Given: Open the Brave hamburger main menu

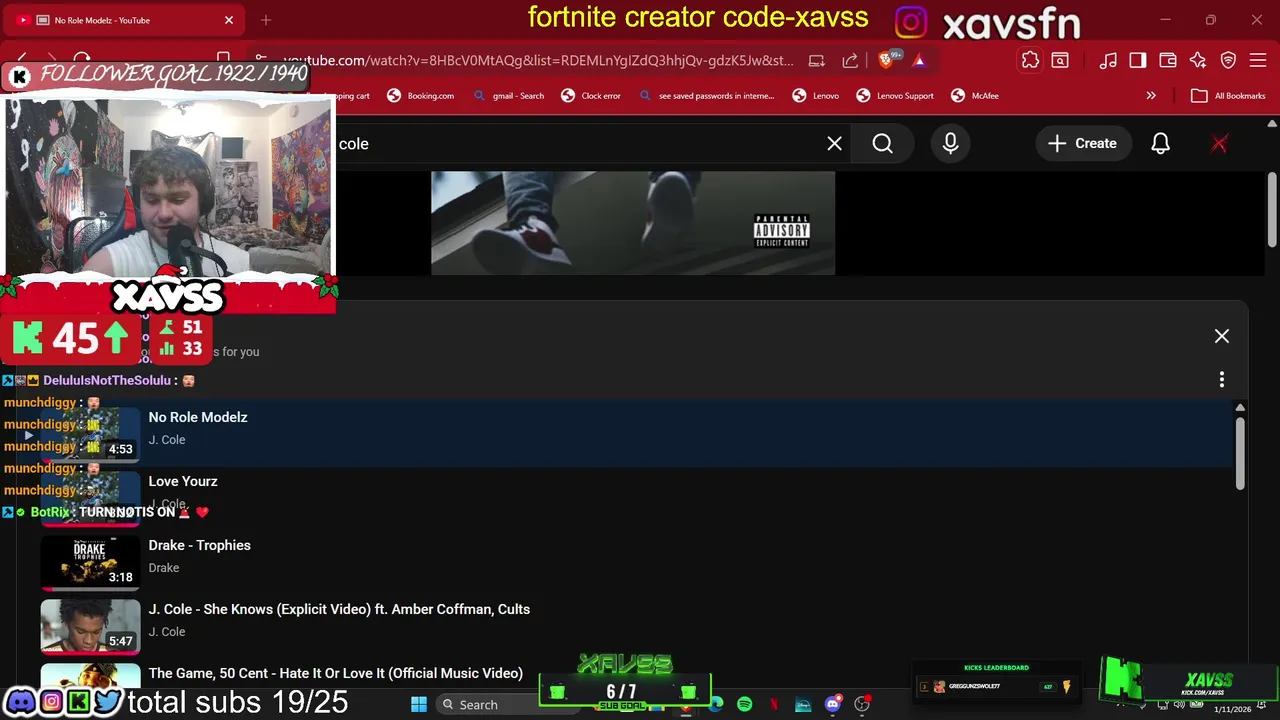Looking at the screenshot, I should click(x=1258, y=60).
